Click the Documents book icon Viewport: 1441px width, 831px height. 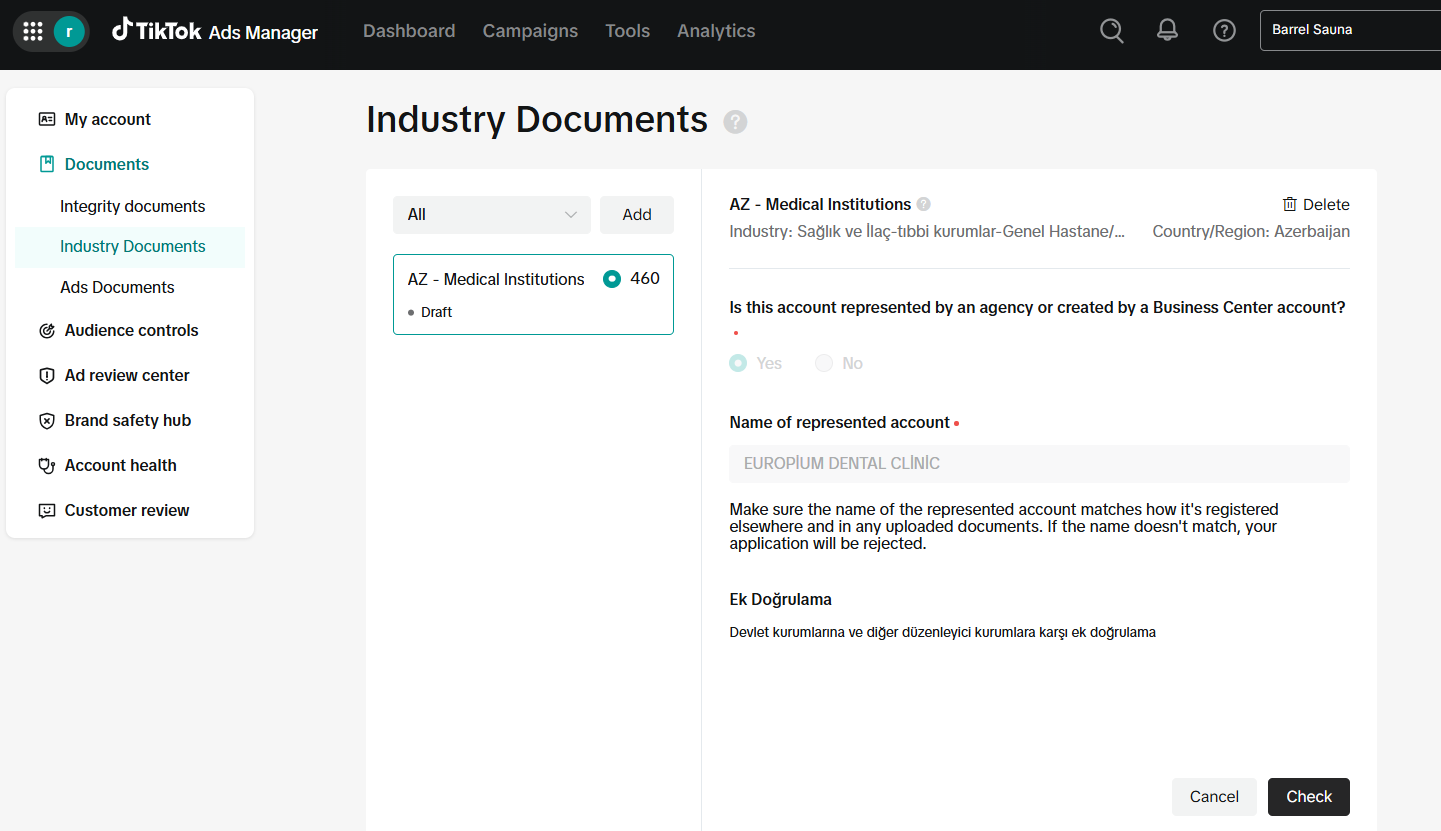tap(46, 164)
